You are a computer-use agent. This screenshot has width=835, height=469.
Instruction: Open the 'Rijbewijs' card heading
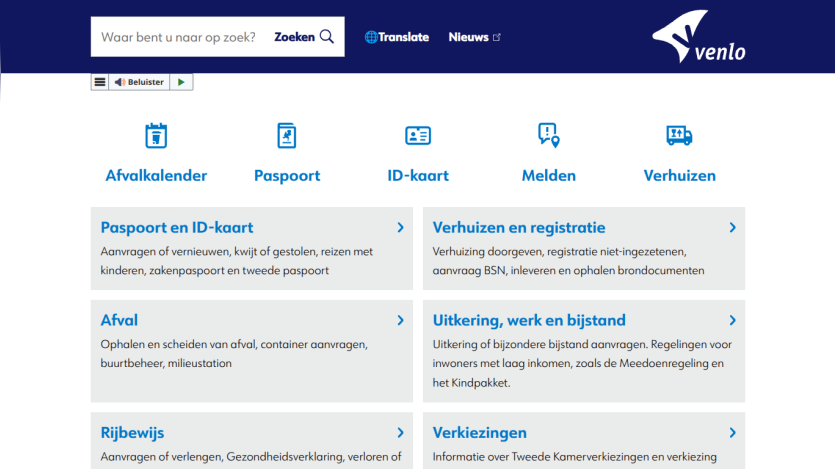[132, 432]
